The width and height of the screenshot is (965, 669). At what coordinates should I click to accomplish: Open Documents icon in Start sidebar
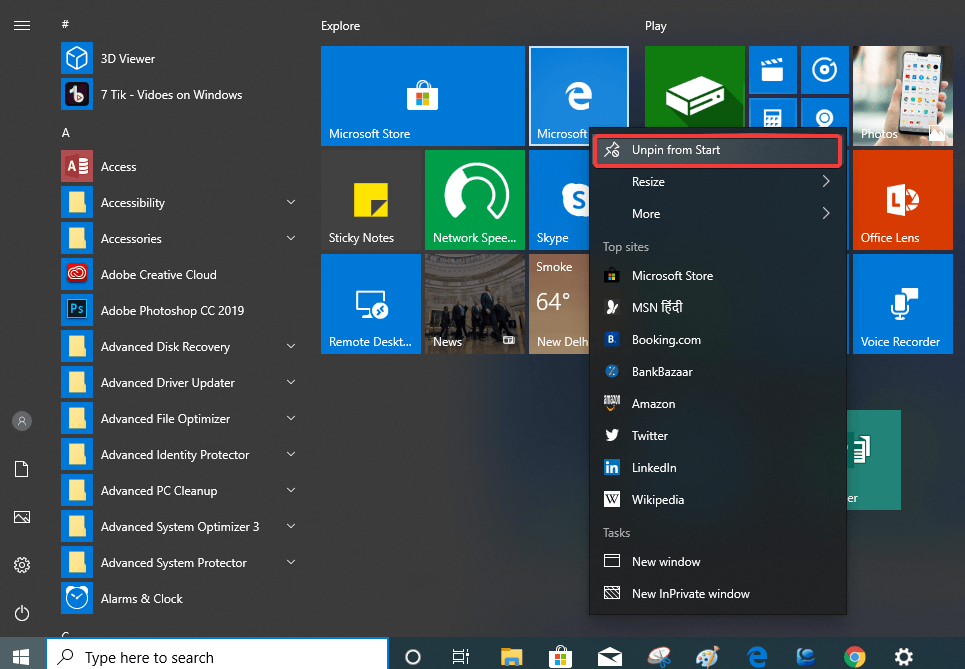pos(22,469)
